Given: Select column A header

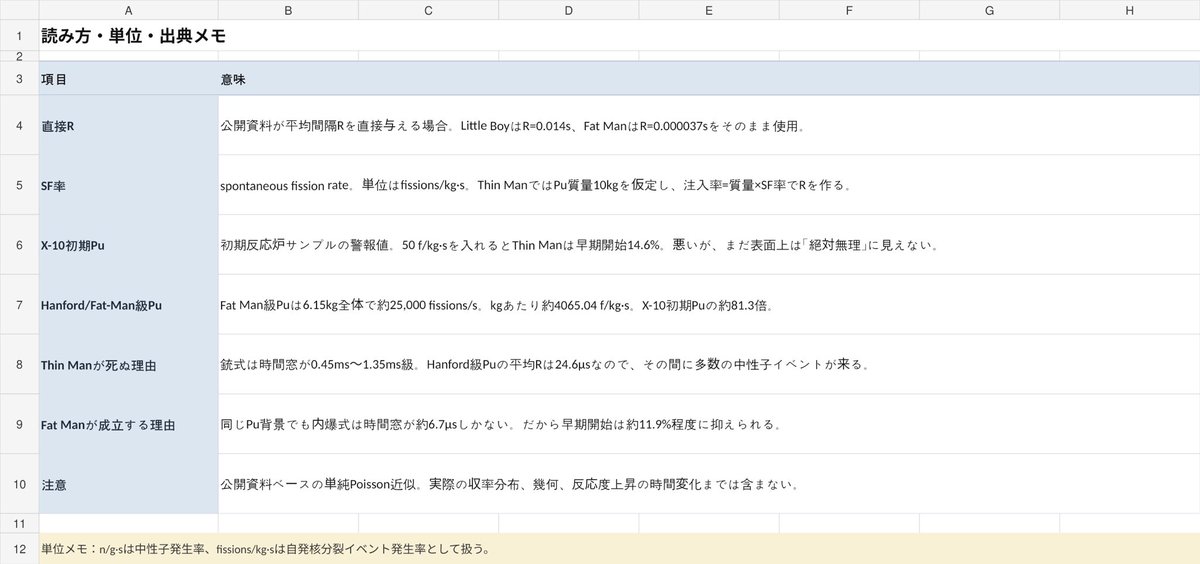Looking at the screenshot, I should coord(128,10).
